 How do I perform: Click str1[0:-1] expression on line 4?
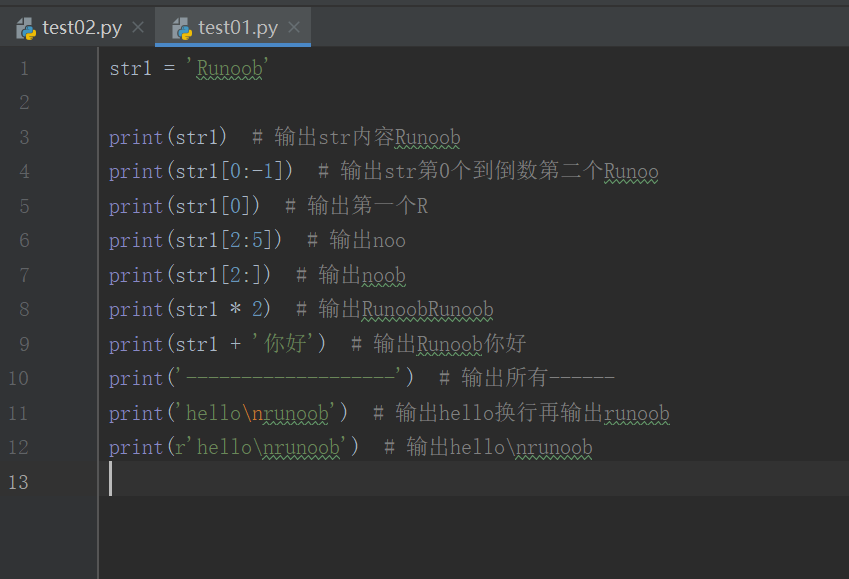coord(225,171)
